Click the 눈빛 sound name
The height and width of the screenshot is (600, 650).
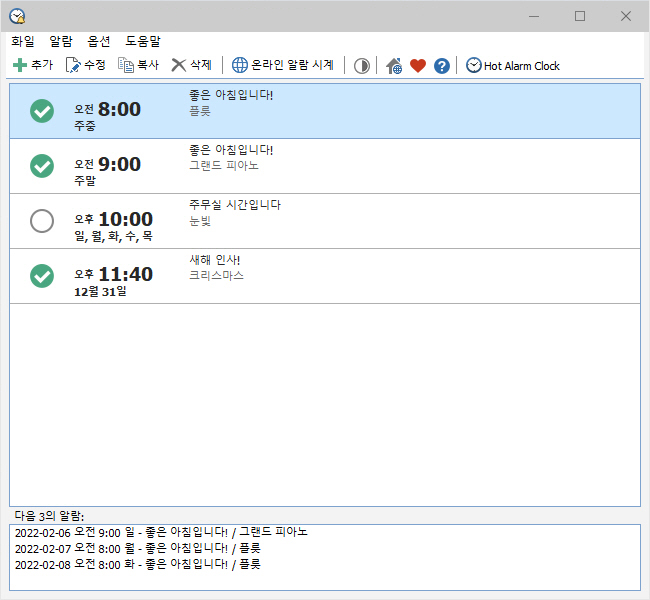point(200,221)
